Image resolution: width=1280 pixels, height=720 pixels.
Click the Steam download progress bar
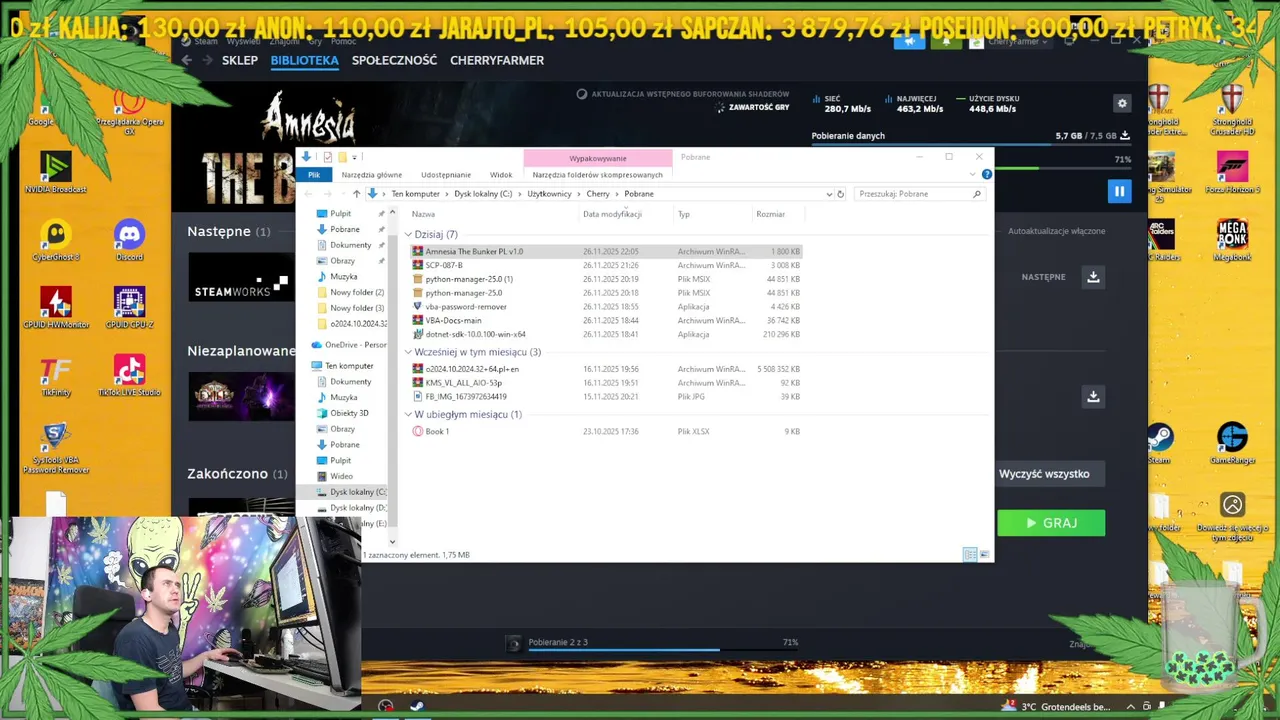pyautogui.click(x=970, y=145)
